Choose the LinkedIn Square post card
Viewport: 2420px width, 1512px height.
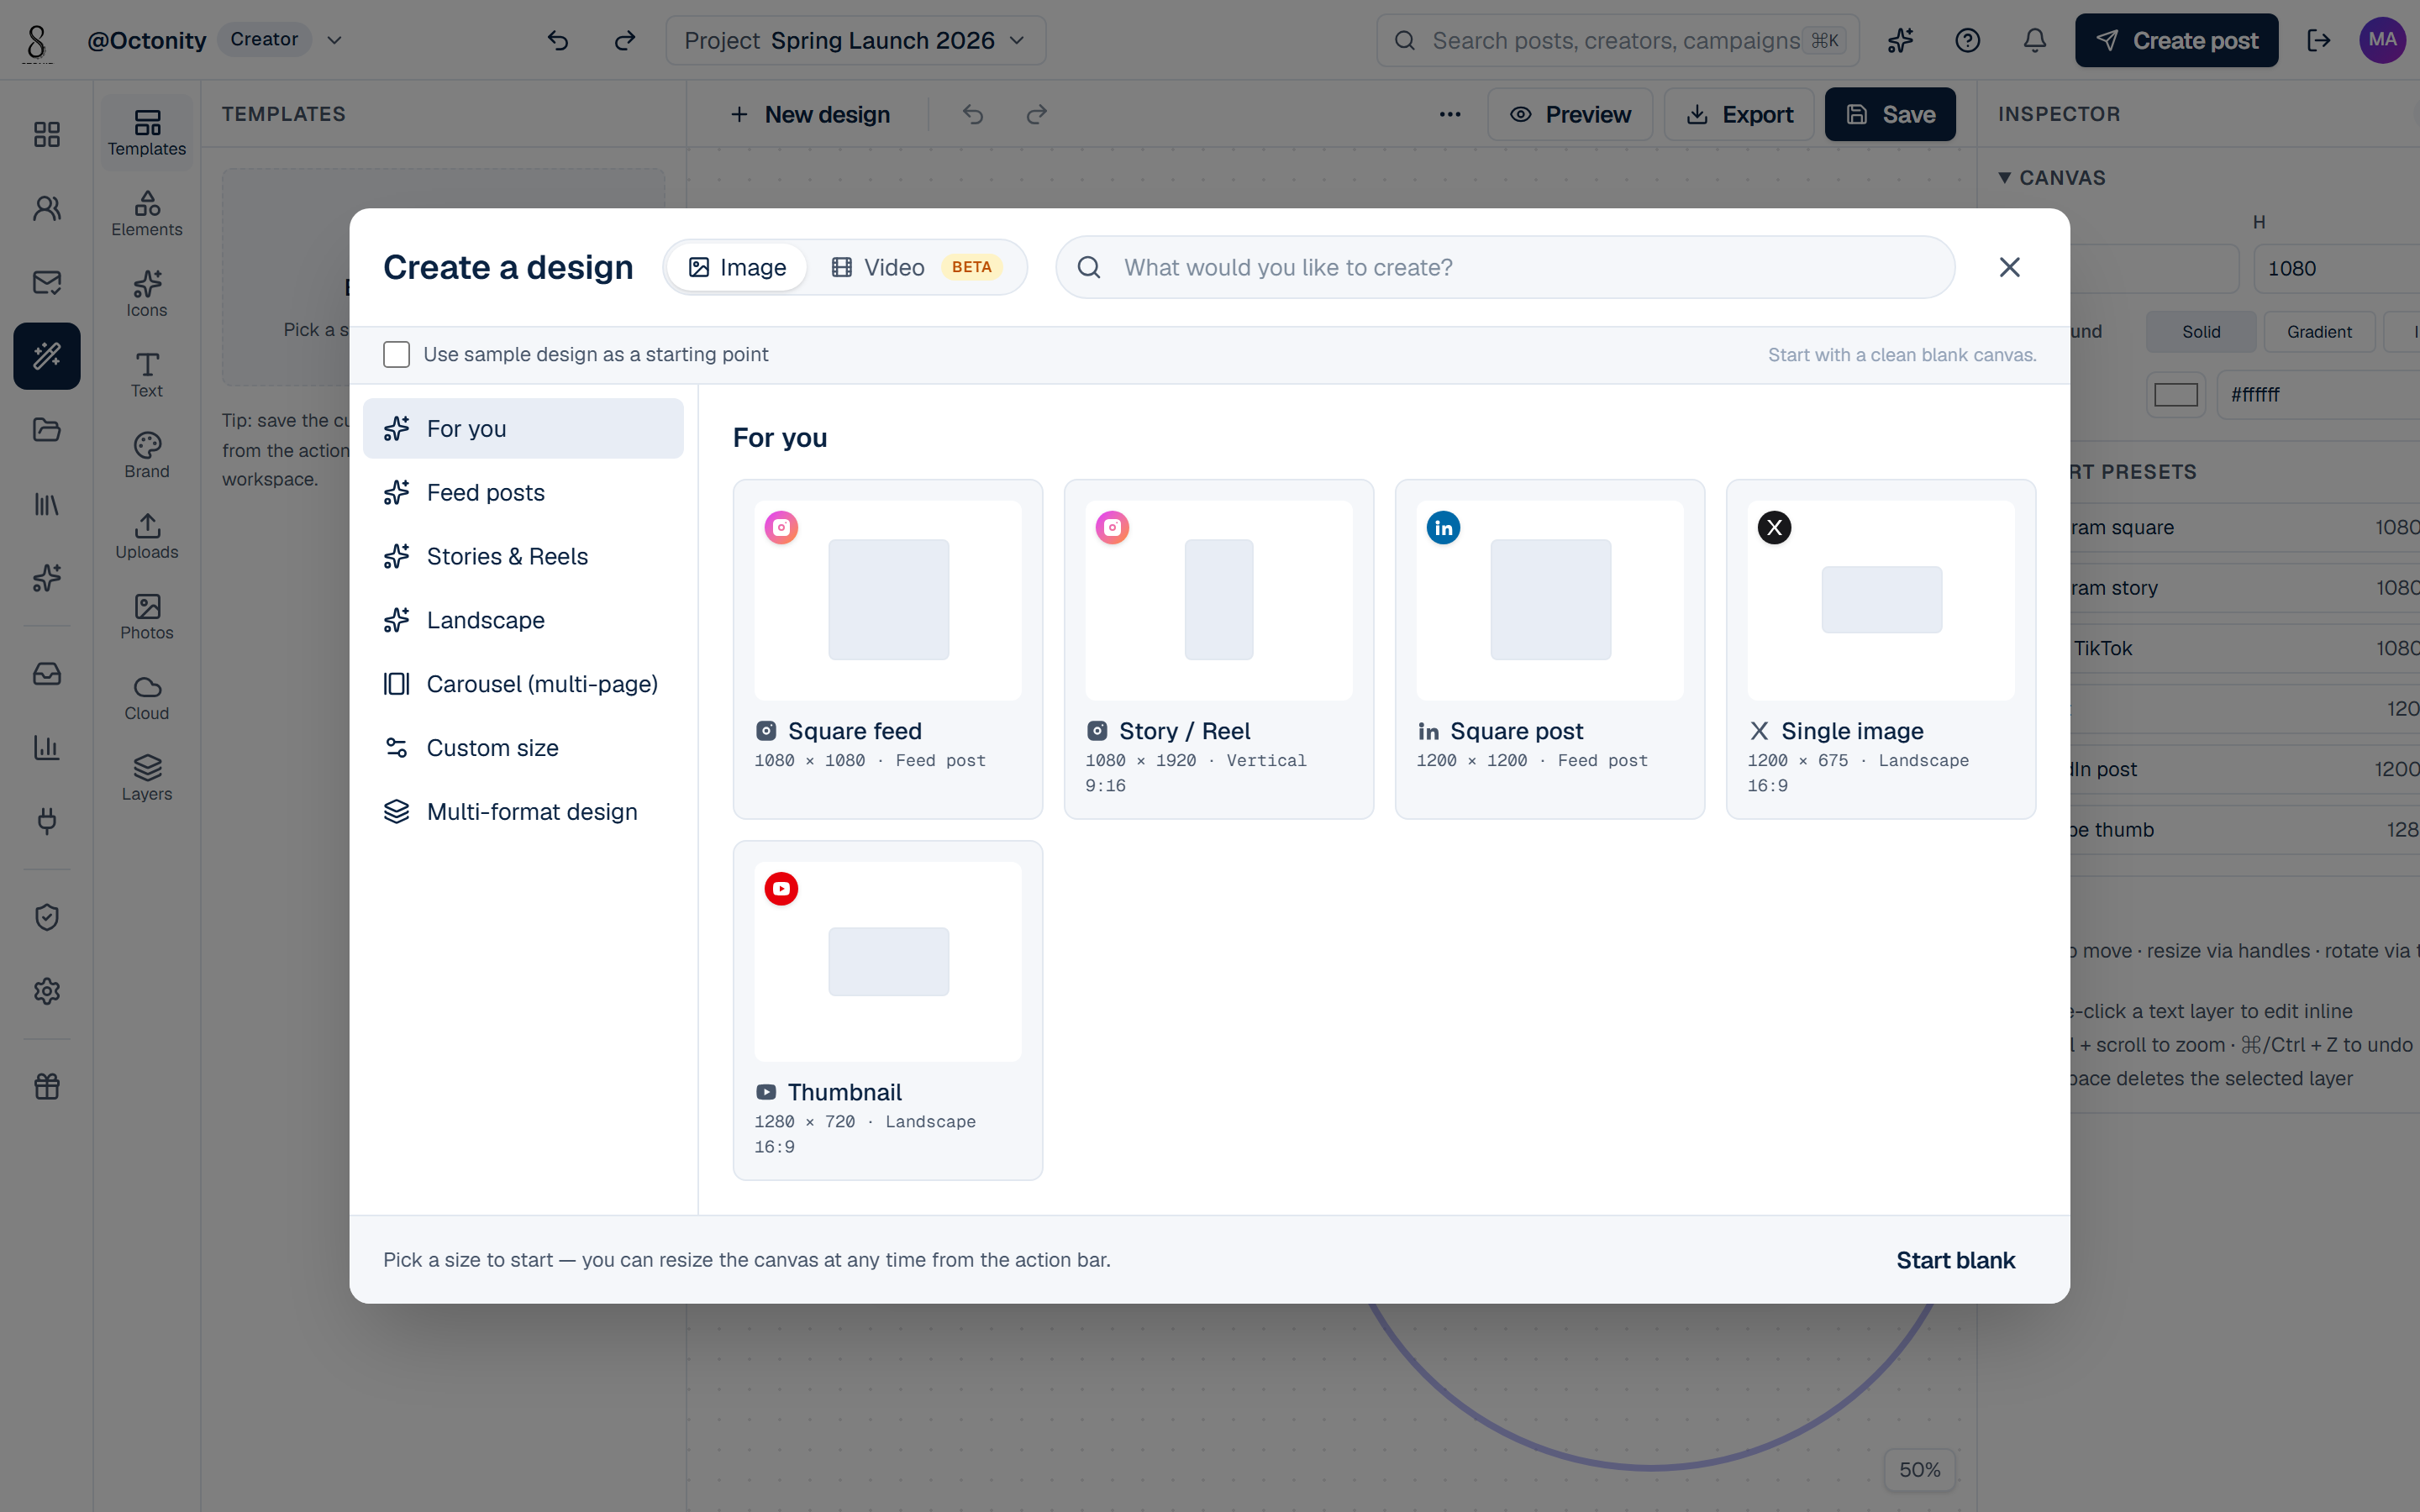(1549, 649)
